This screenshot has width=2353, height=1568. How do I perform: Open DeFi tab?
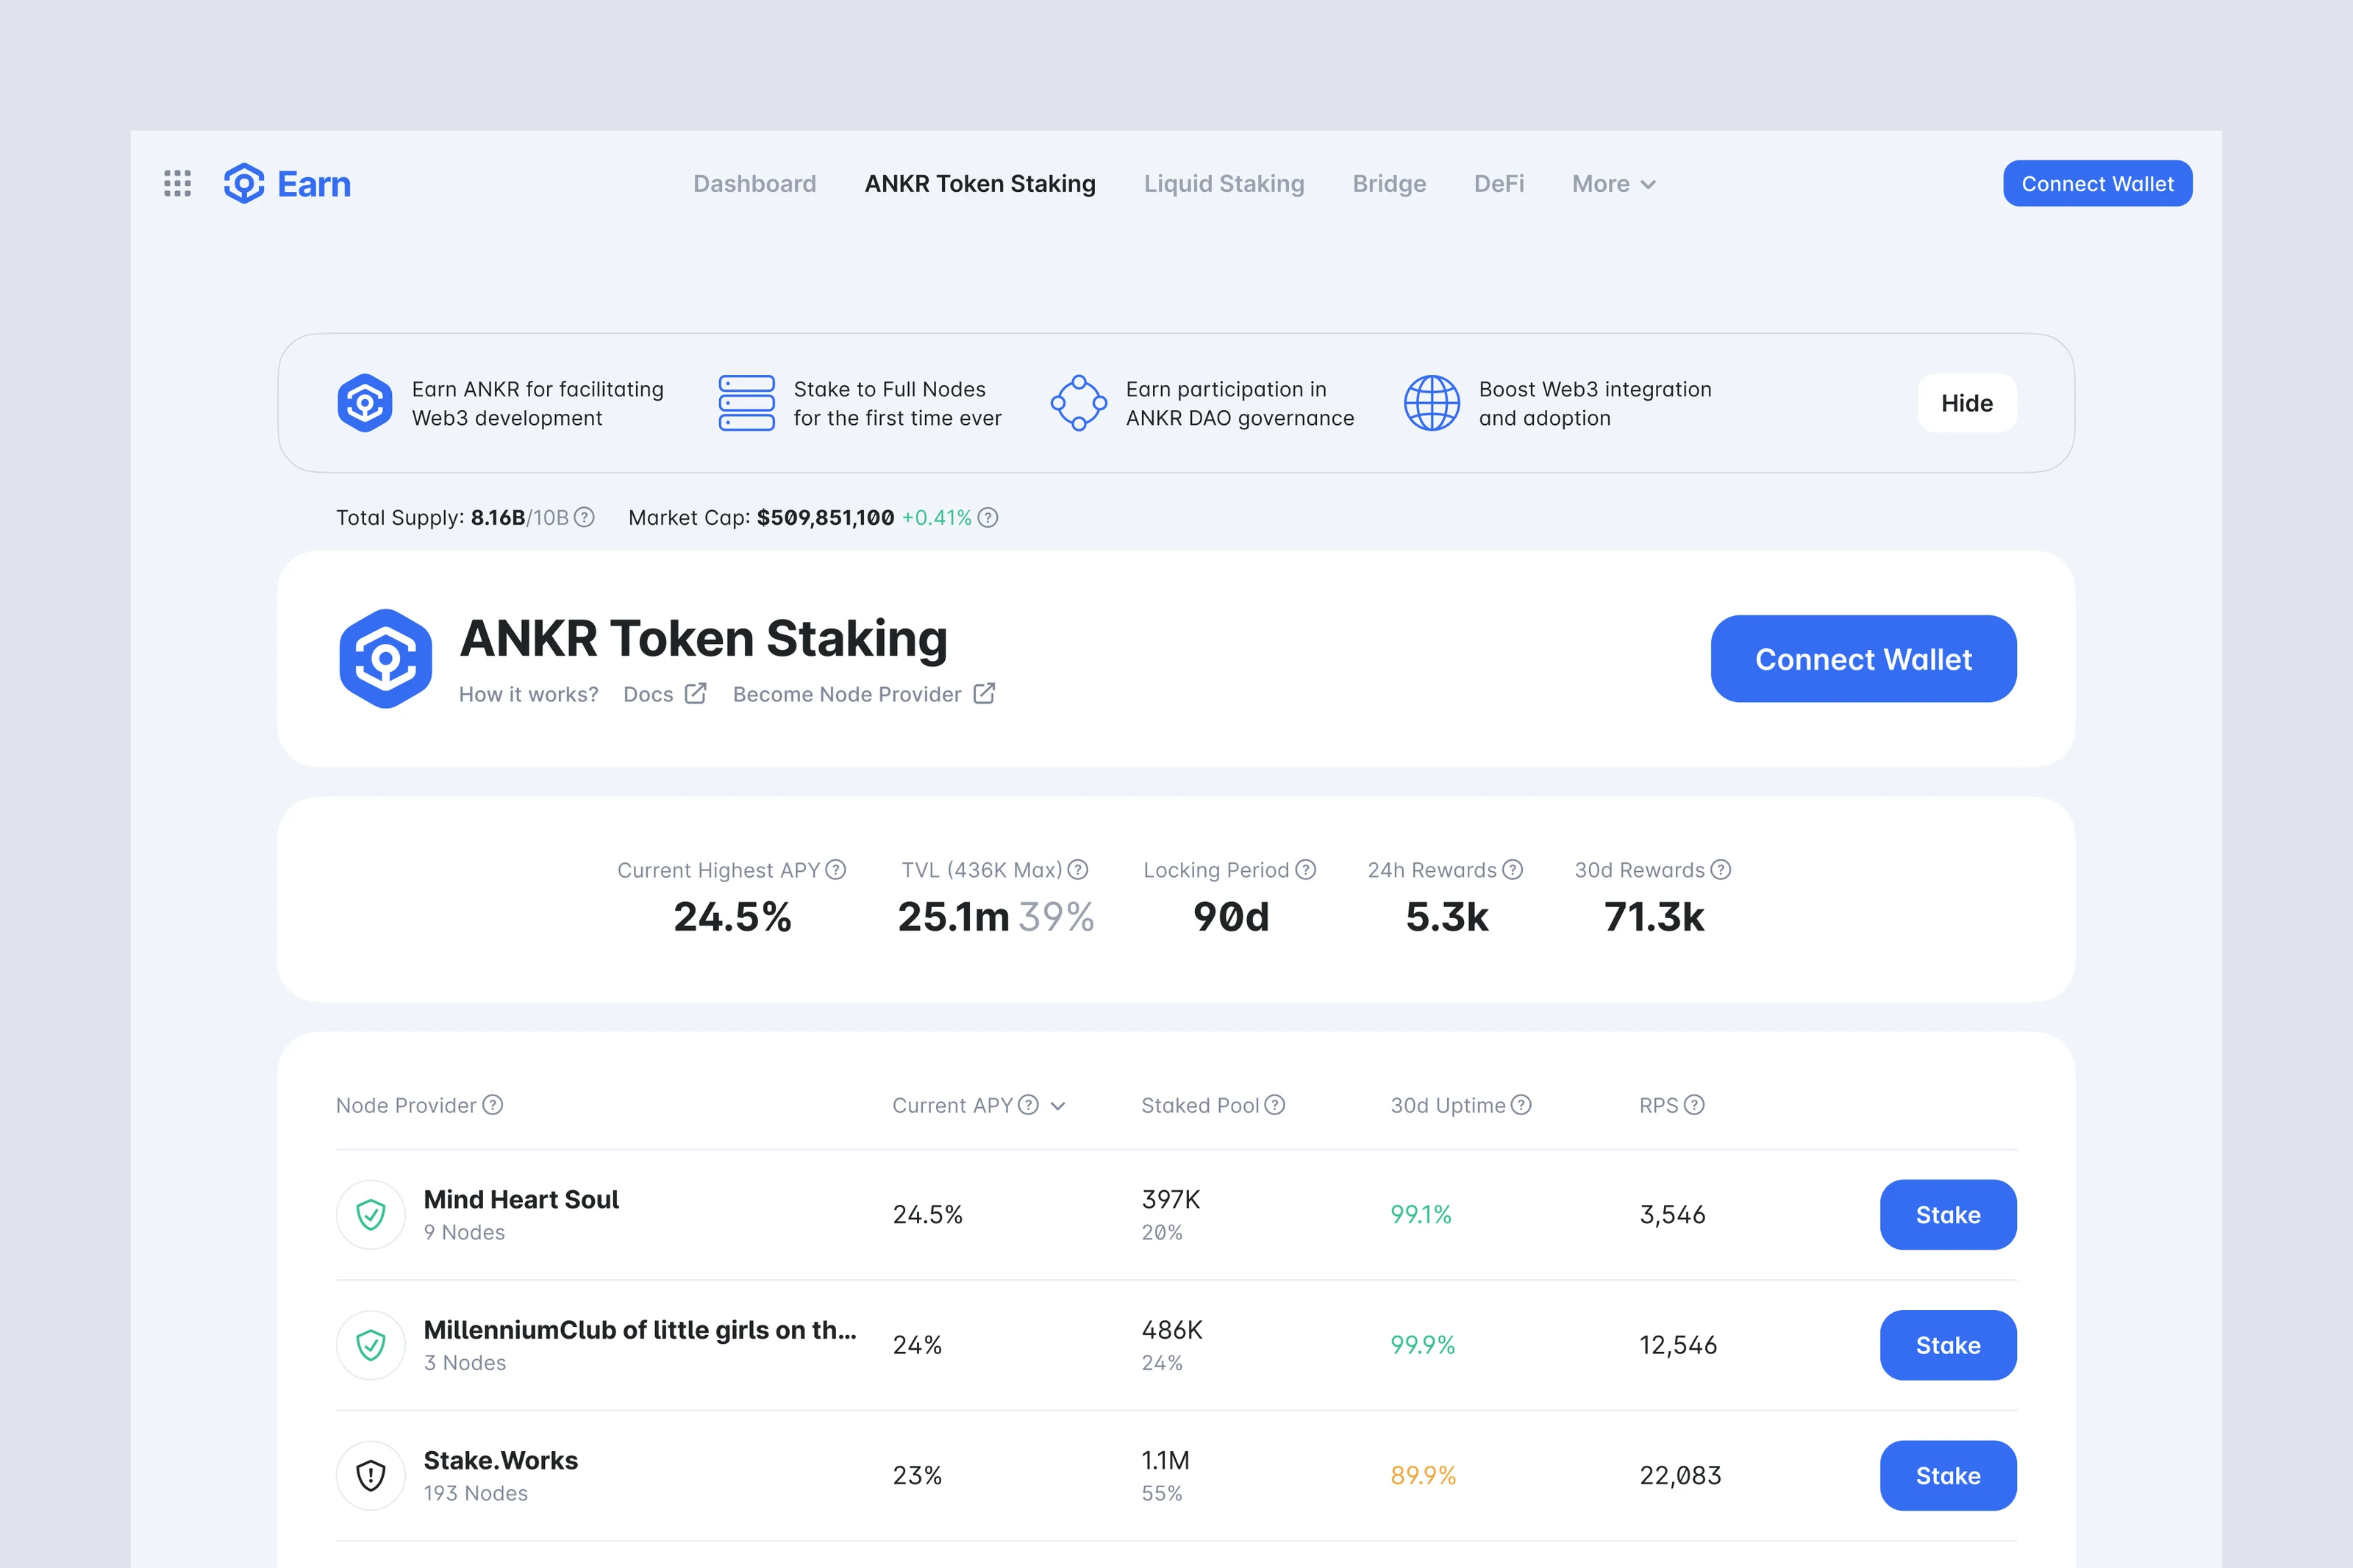point(1499,184)
